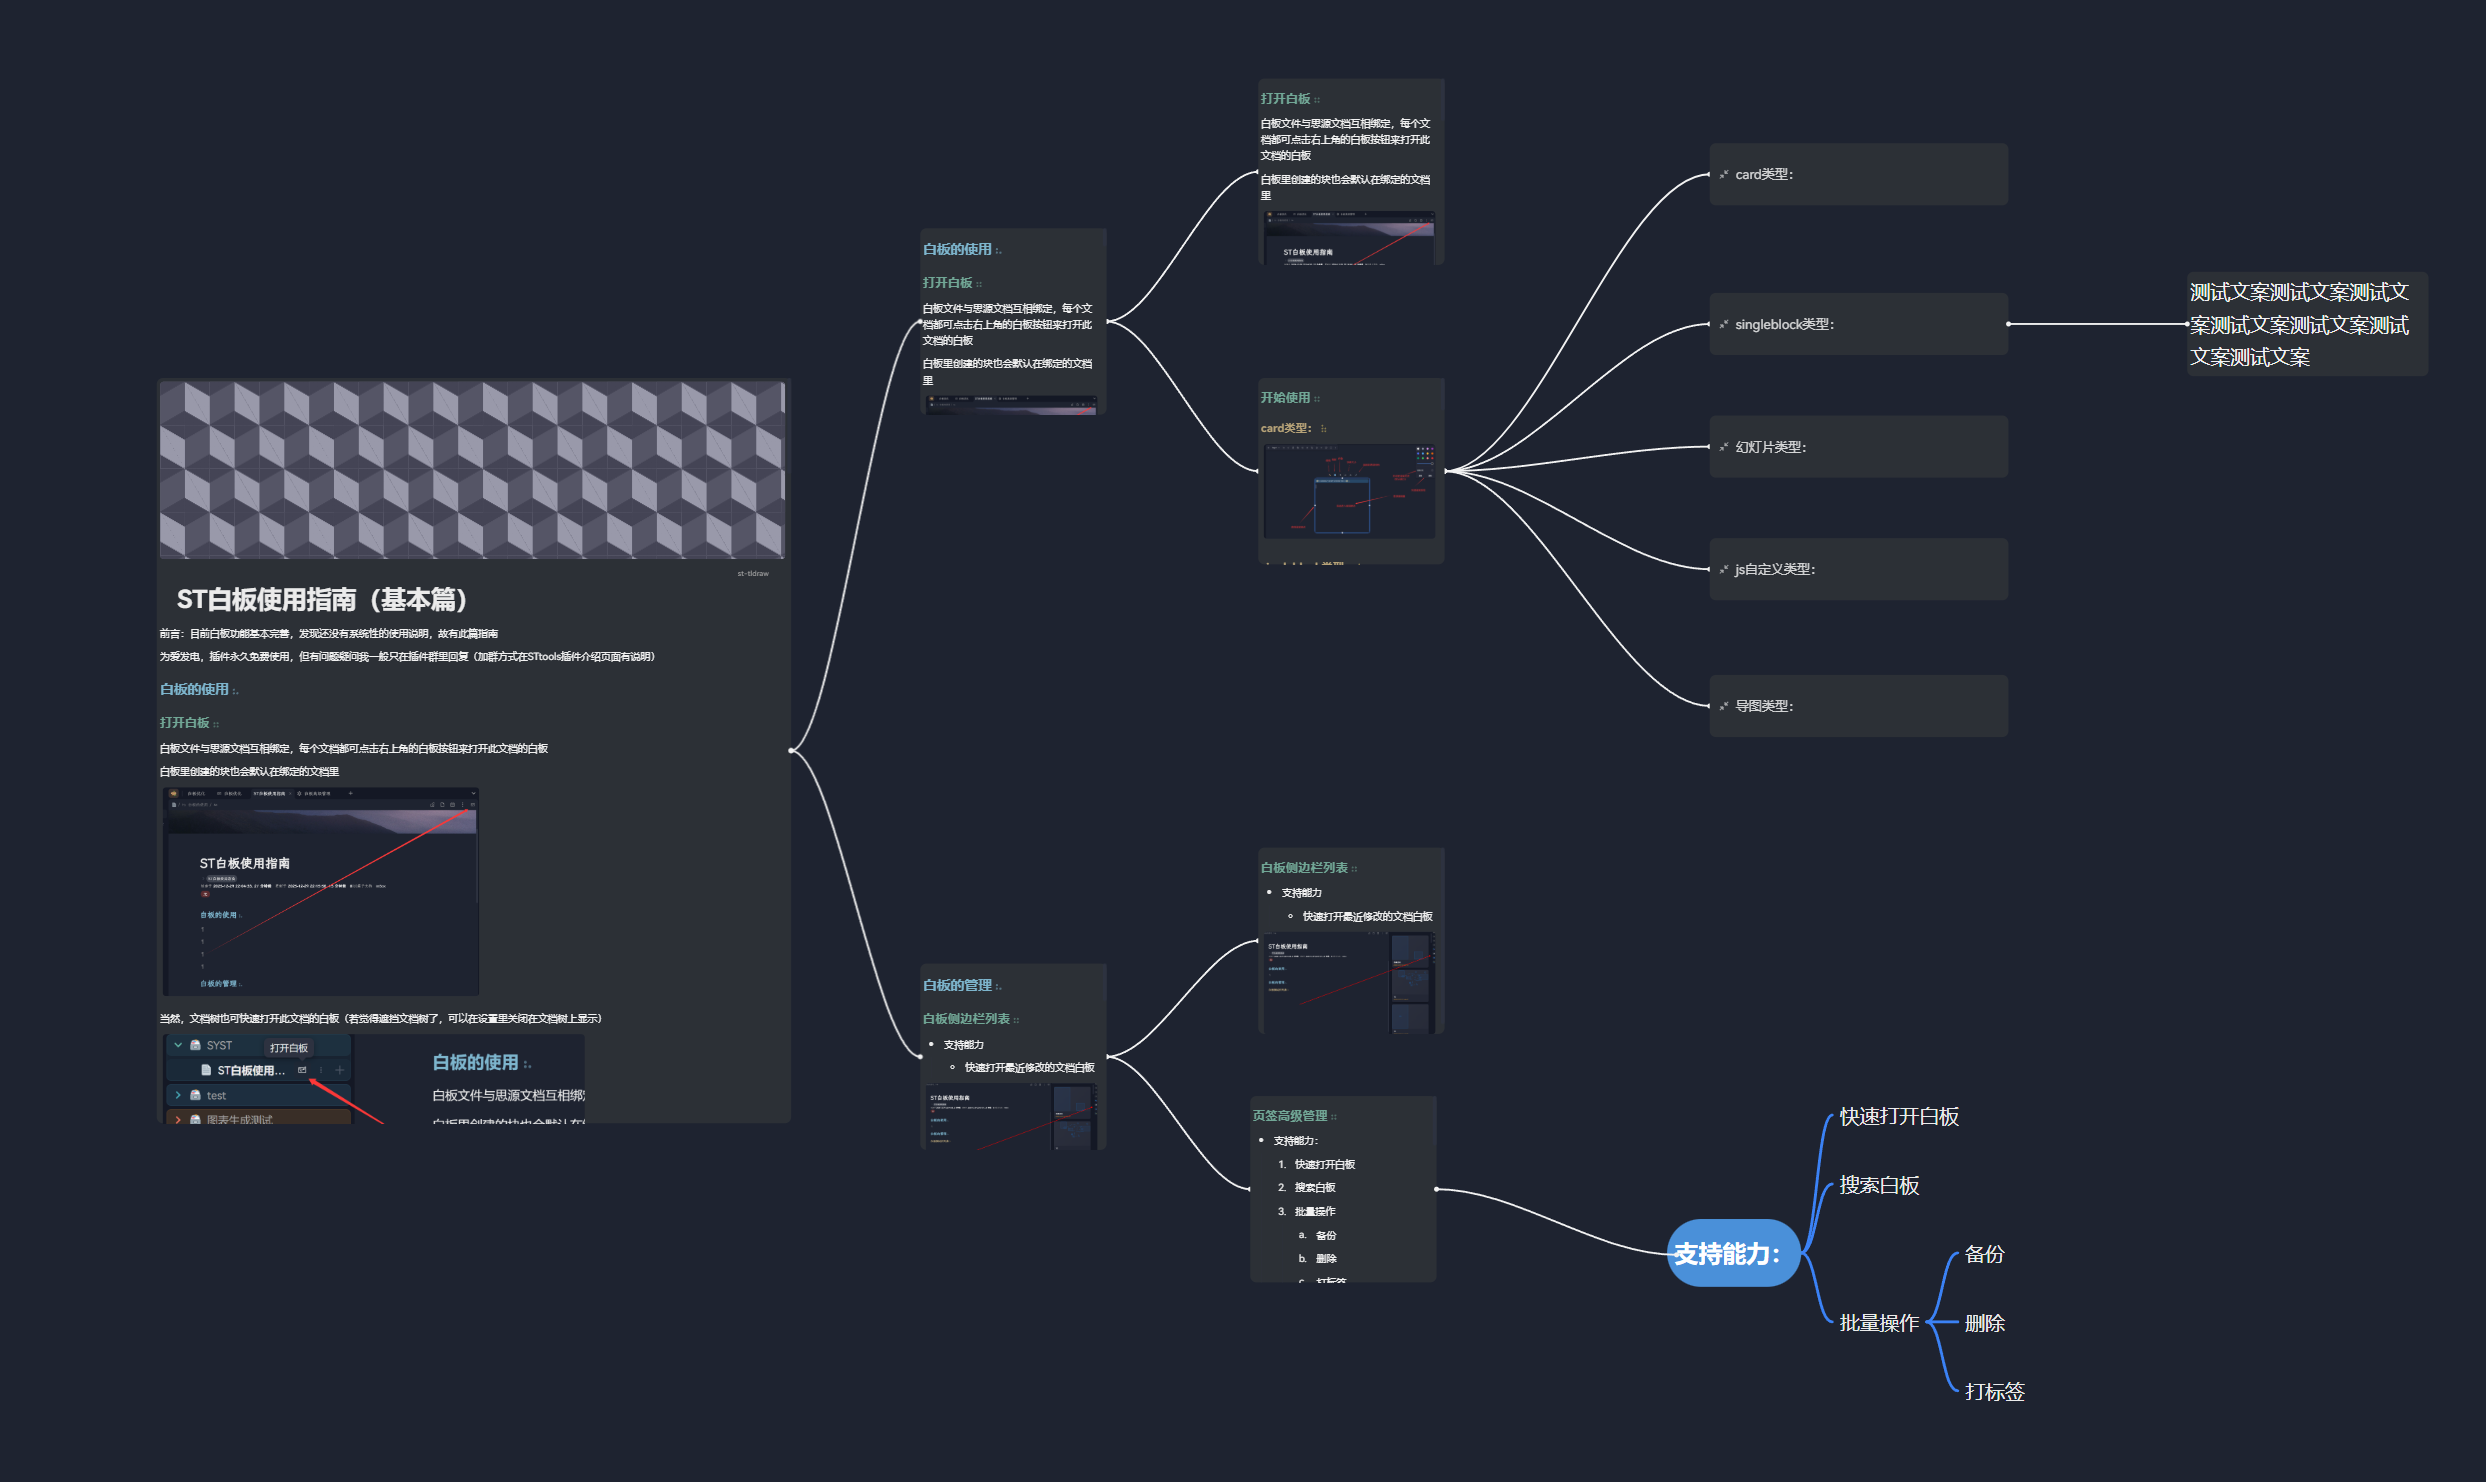2486x1482 pixels.
Task: Click sub-item 'b. 删除' in the 页签高级管理 card
Action: 1317,1259
